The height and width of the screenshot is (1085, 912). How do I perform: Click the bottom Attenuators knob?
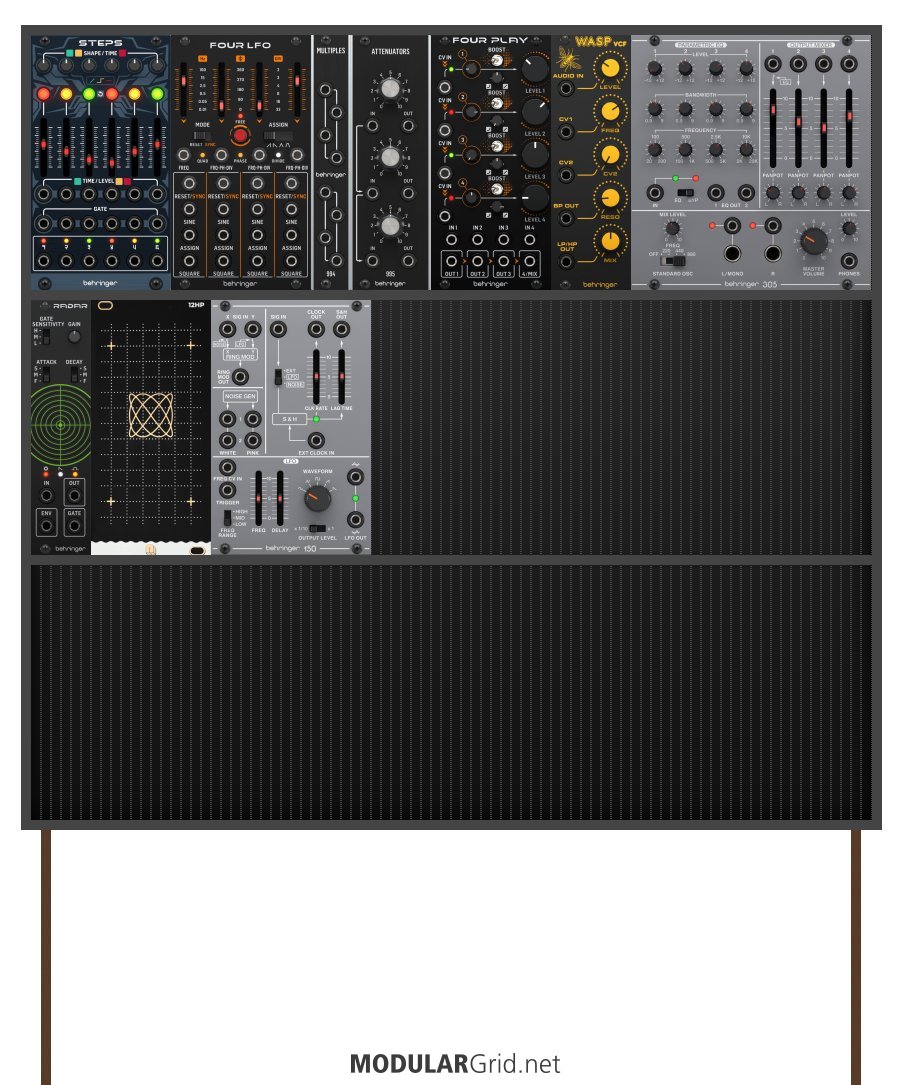(x=390, y=226)
